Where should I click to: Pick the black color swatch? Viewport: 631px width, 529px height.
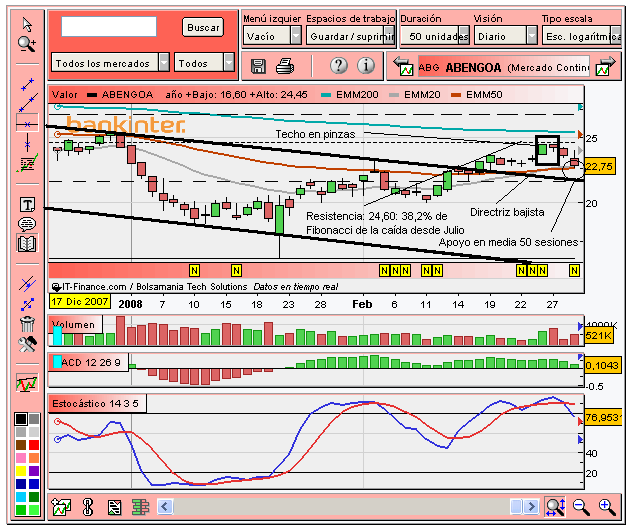21,419
